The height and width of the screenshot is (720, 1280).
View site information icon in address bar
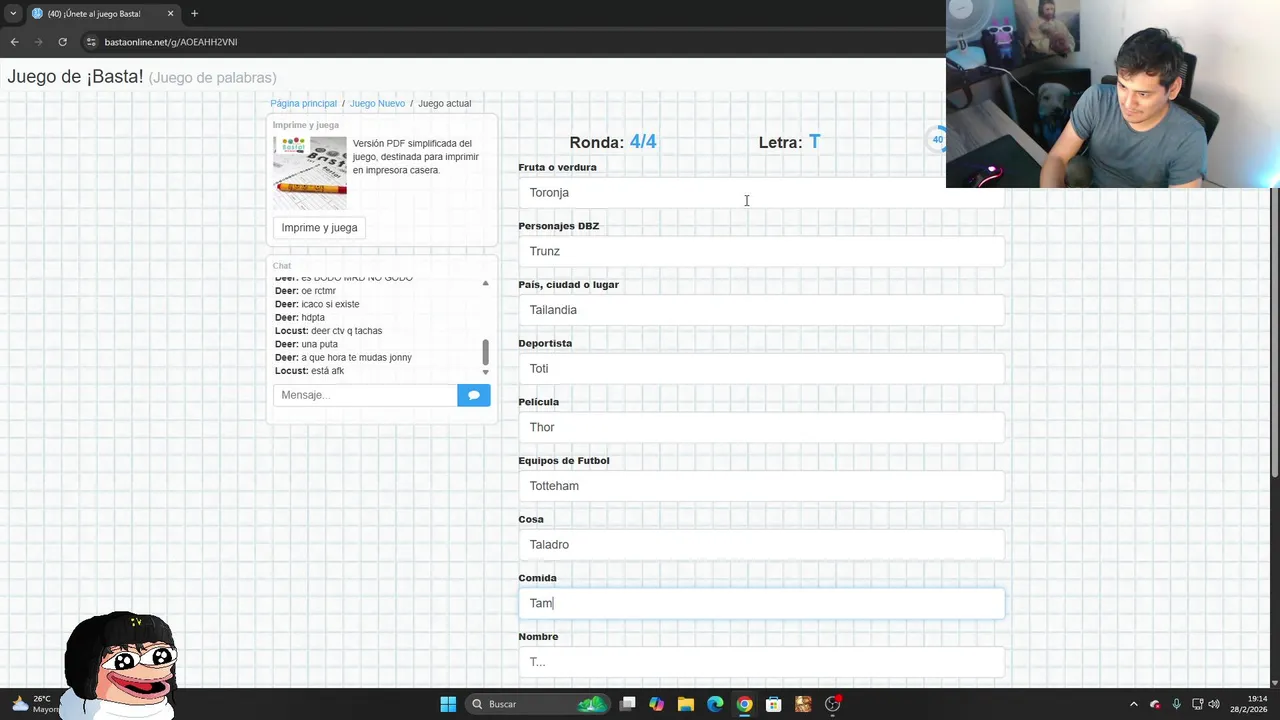click(91, 42)
